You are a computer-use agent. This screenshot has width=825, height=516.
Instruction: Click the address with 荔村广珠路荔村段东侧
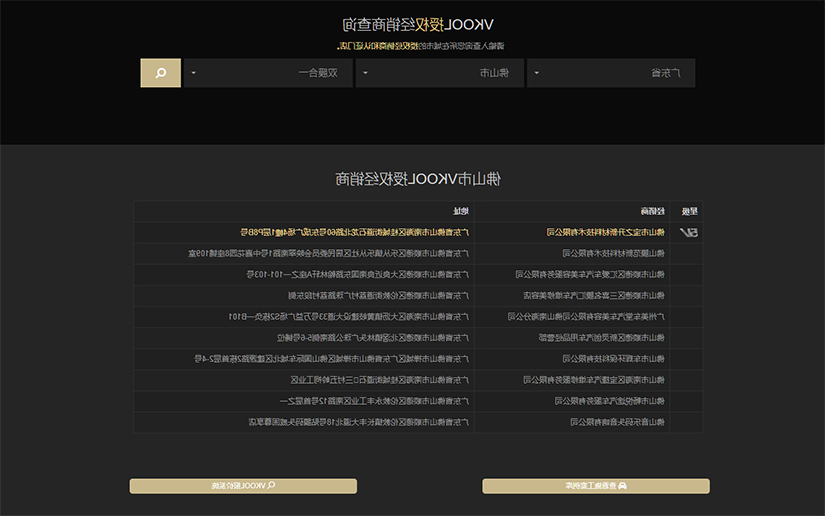tap(378, 296)
